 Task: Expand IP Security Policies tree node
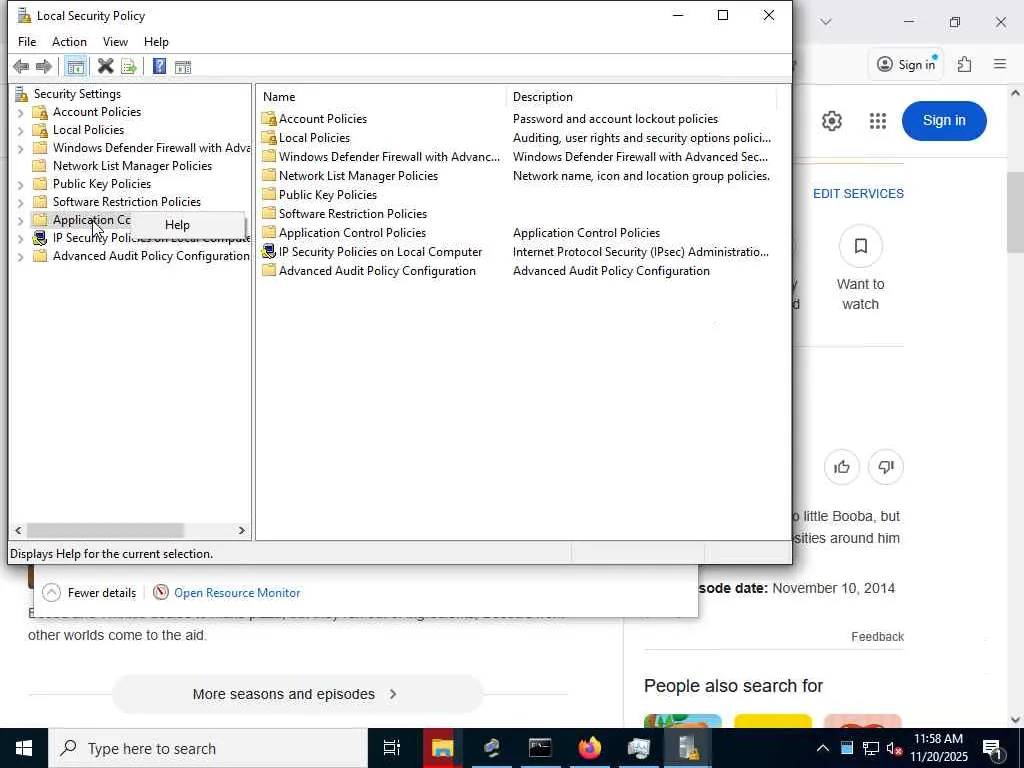(20, 239)
